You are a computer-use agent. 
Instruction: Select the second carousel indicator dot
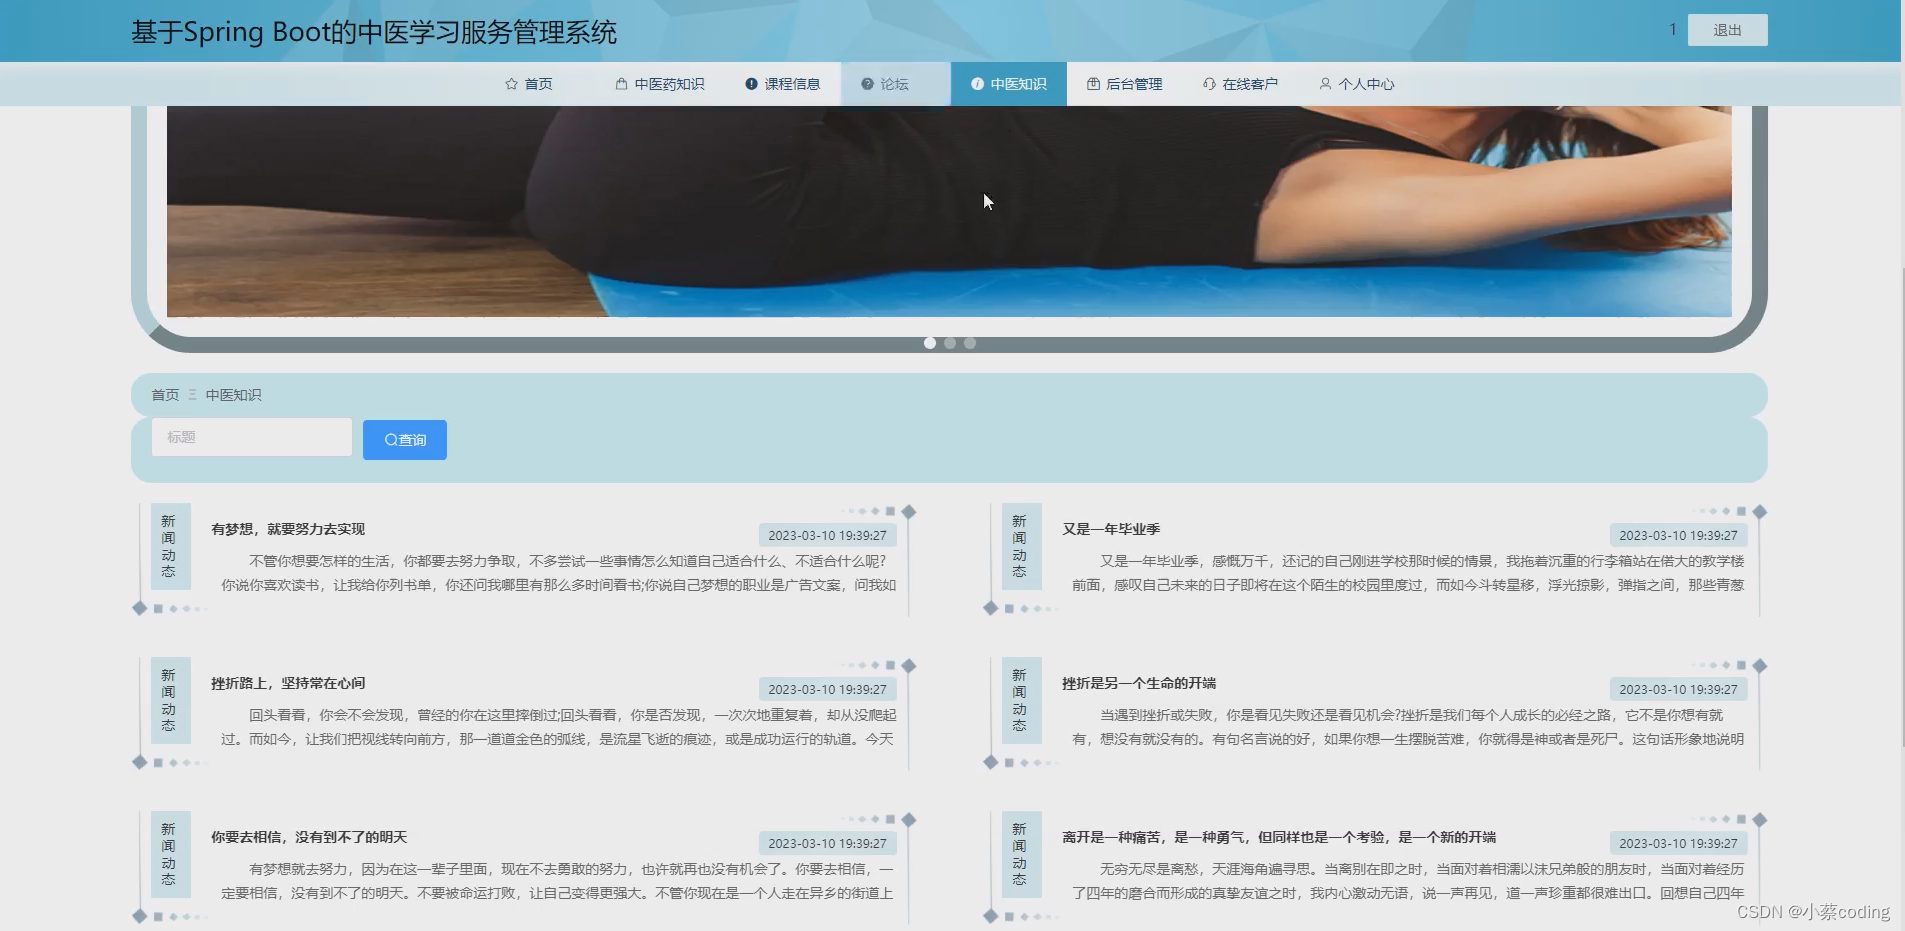pyautogui.click(x=950, y=343)
